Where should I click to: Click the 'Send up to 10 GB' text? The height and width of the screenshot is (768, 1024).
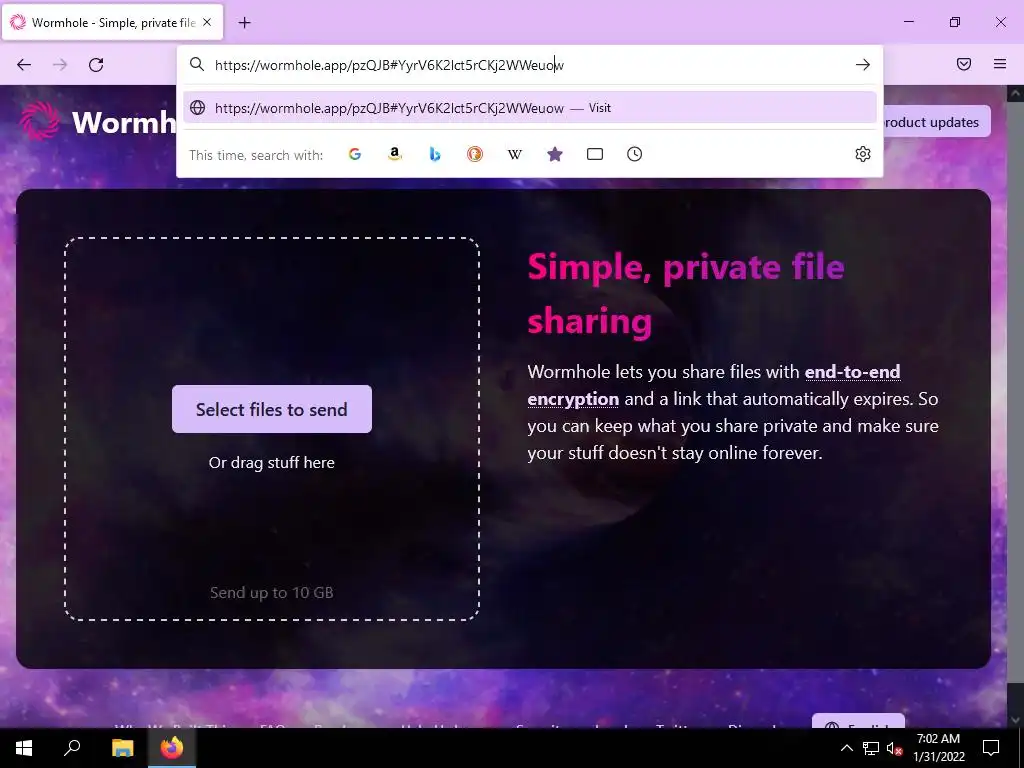272,592
